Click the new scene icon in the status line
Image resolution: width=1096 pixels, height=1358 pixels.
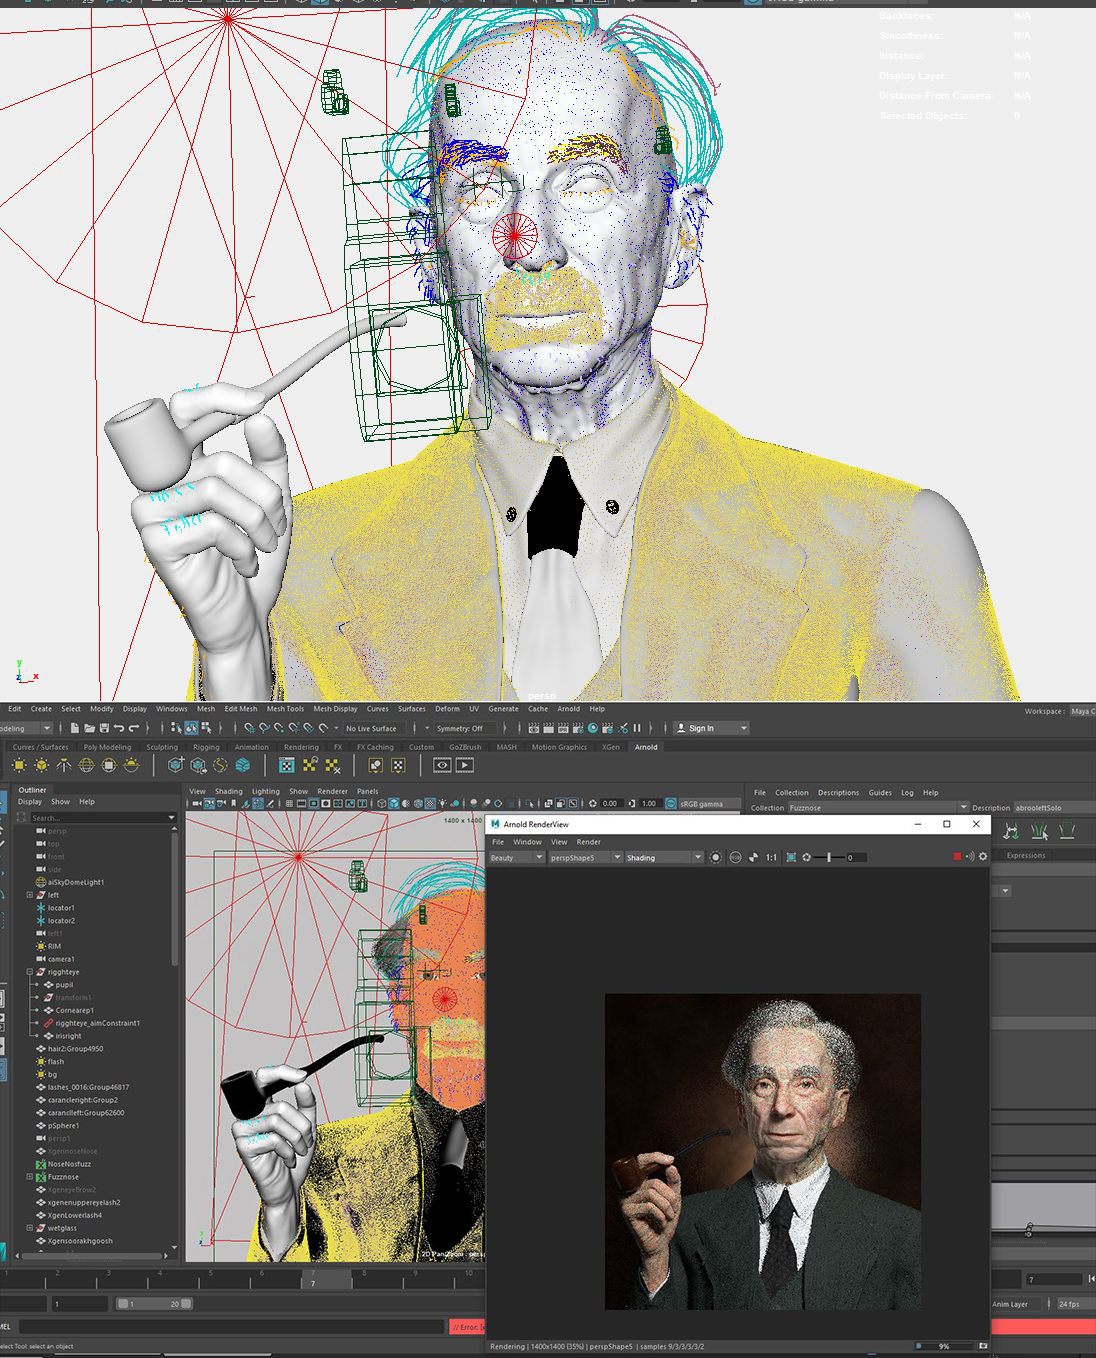tap(75, 728)
